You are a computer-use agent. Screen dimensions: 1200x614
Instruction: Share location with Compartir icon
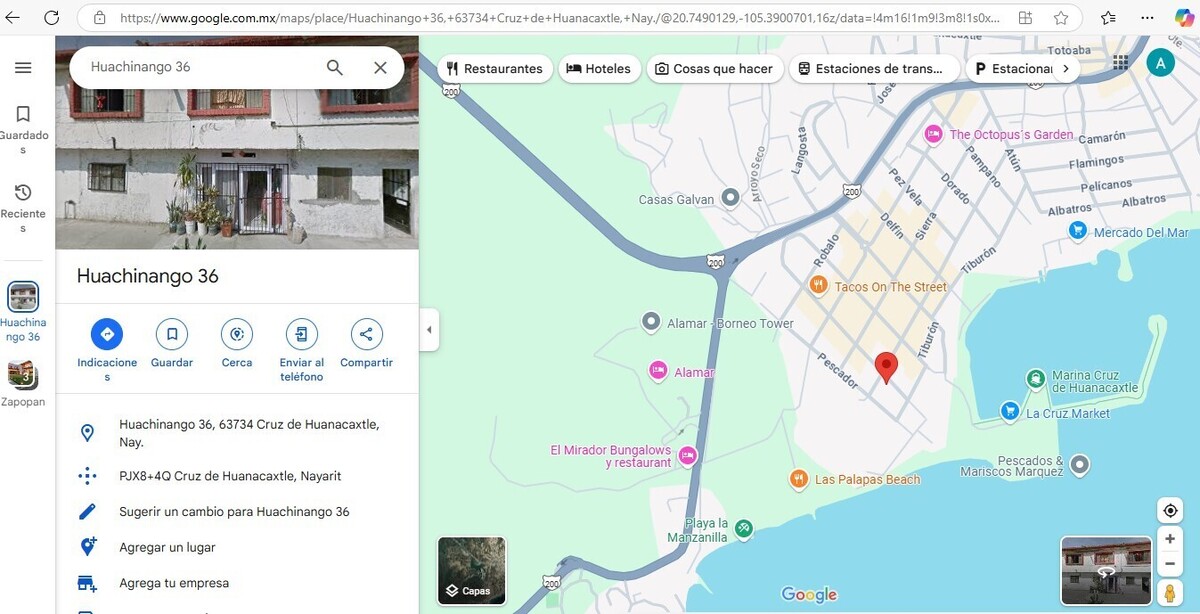(x=366, y=334)
